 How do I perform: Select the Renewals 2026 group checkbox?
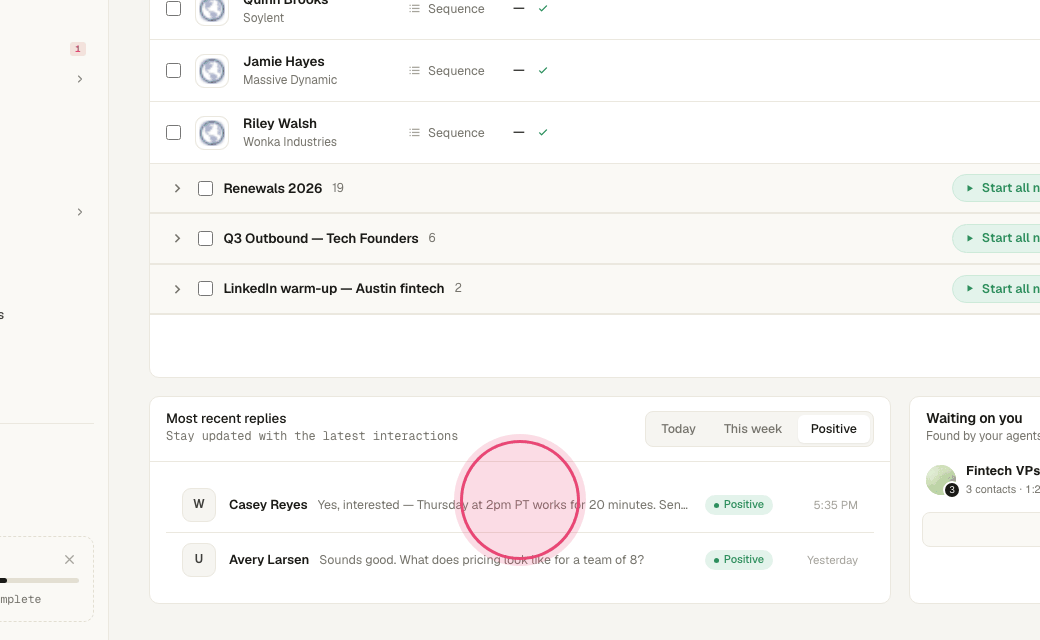pyautogui.click(x=206, y=188)
